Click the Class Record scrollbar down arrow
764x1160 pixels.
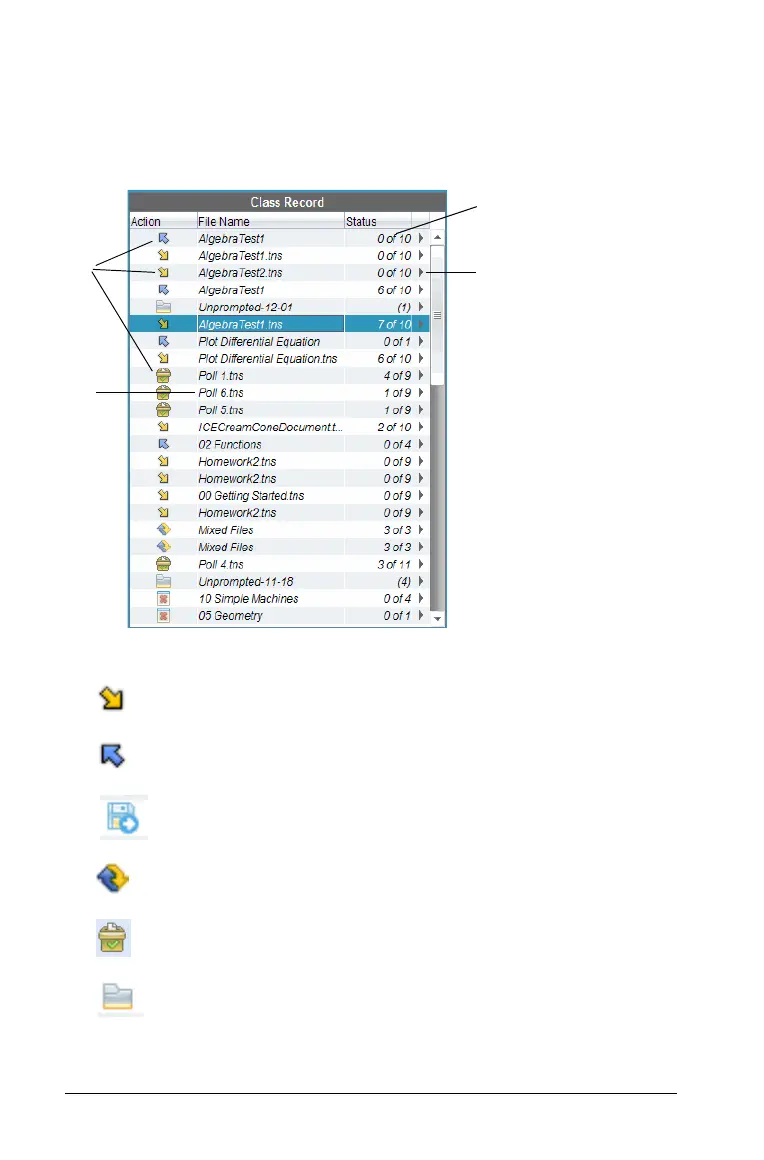[438, 618]
